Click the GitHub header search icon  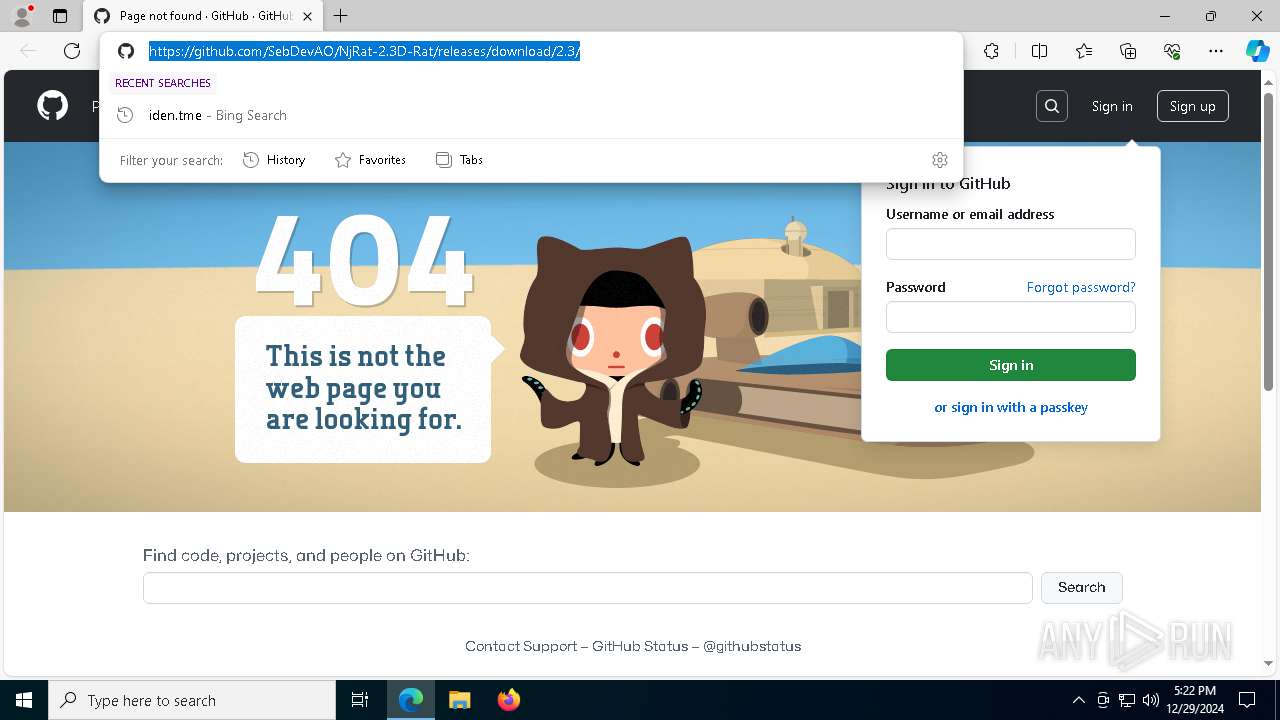coord(1052,106)
